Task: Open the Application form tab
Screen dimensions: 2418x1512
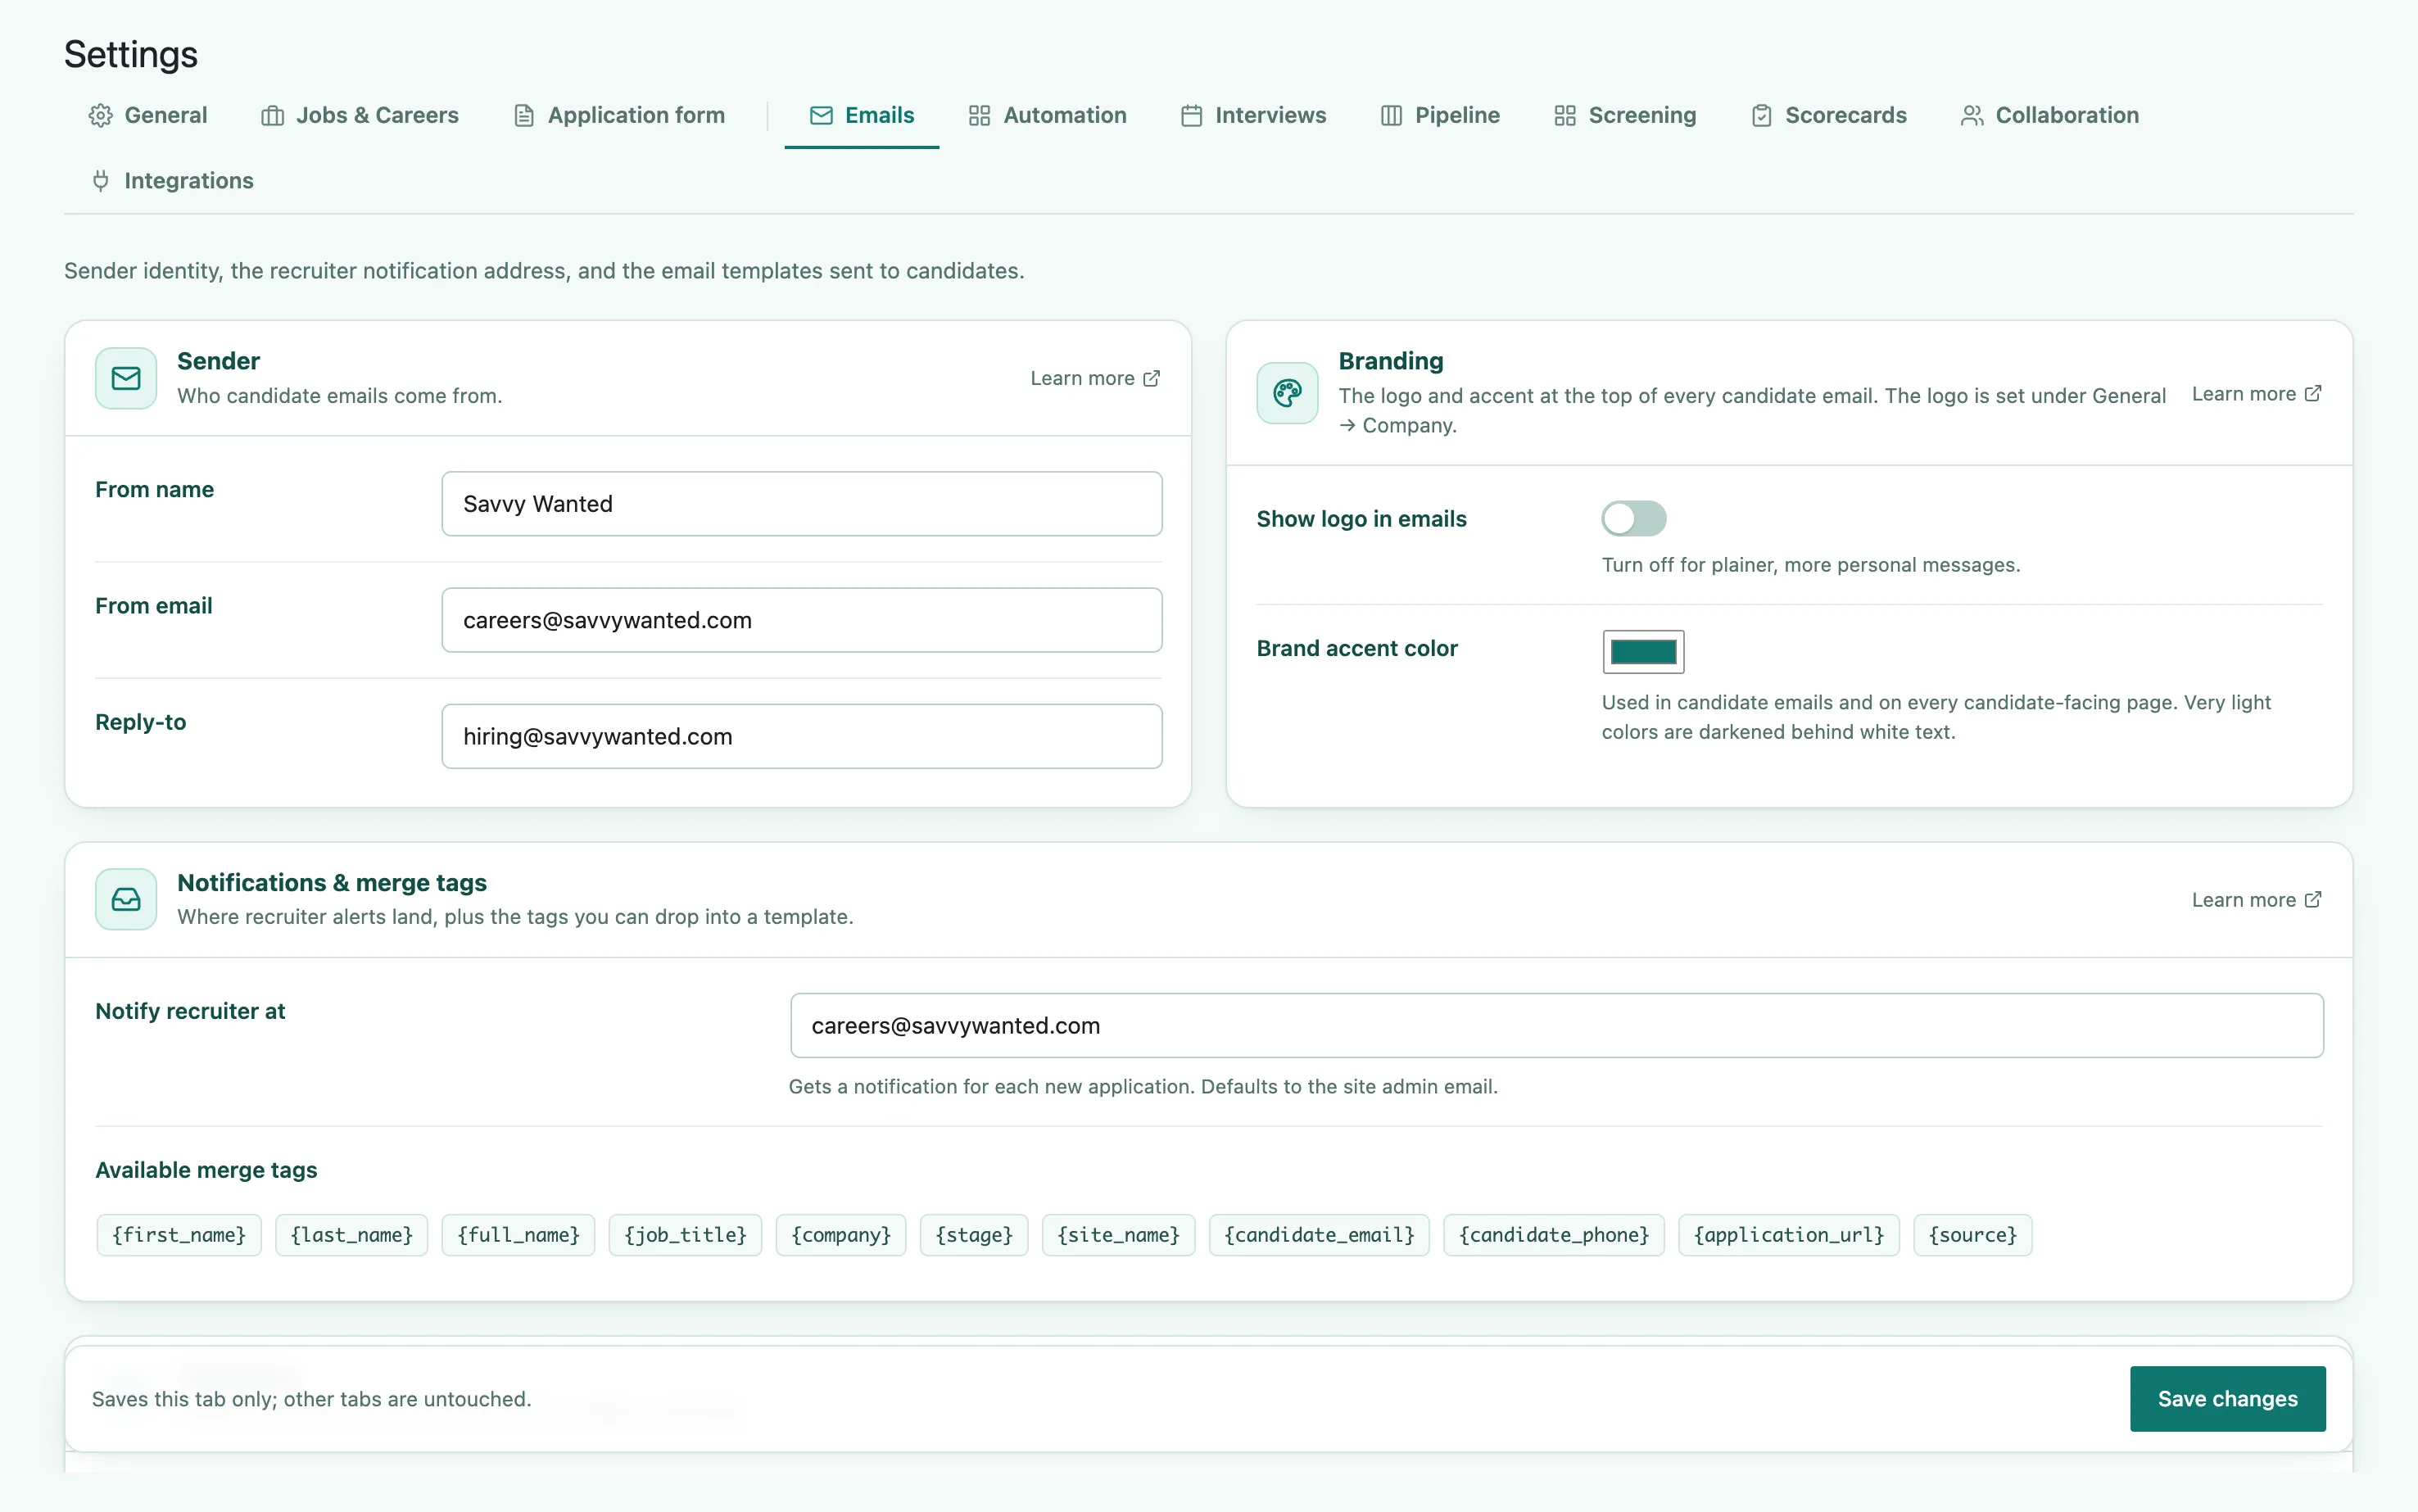Action: click(619, 116)
